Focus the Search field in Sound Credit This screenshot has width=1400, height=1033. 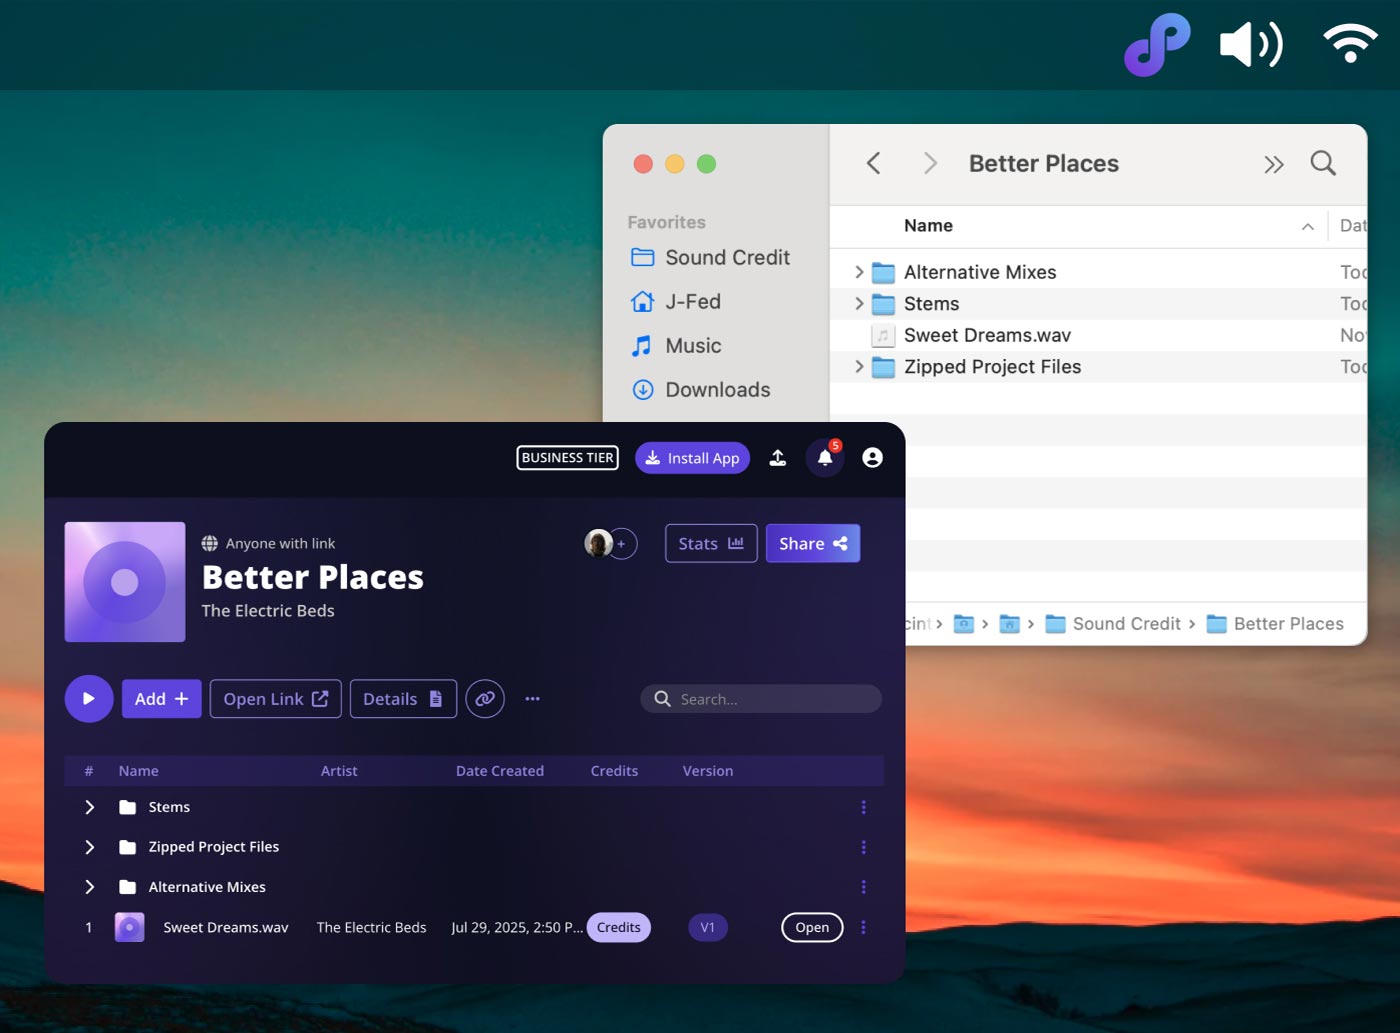[x=761, y=699]
